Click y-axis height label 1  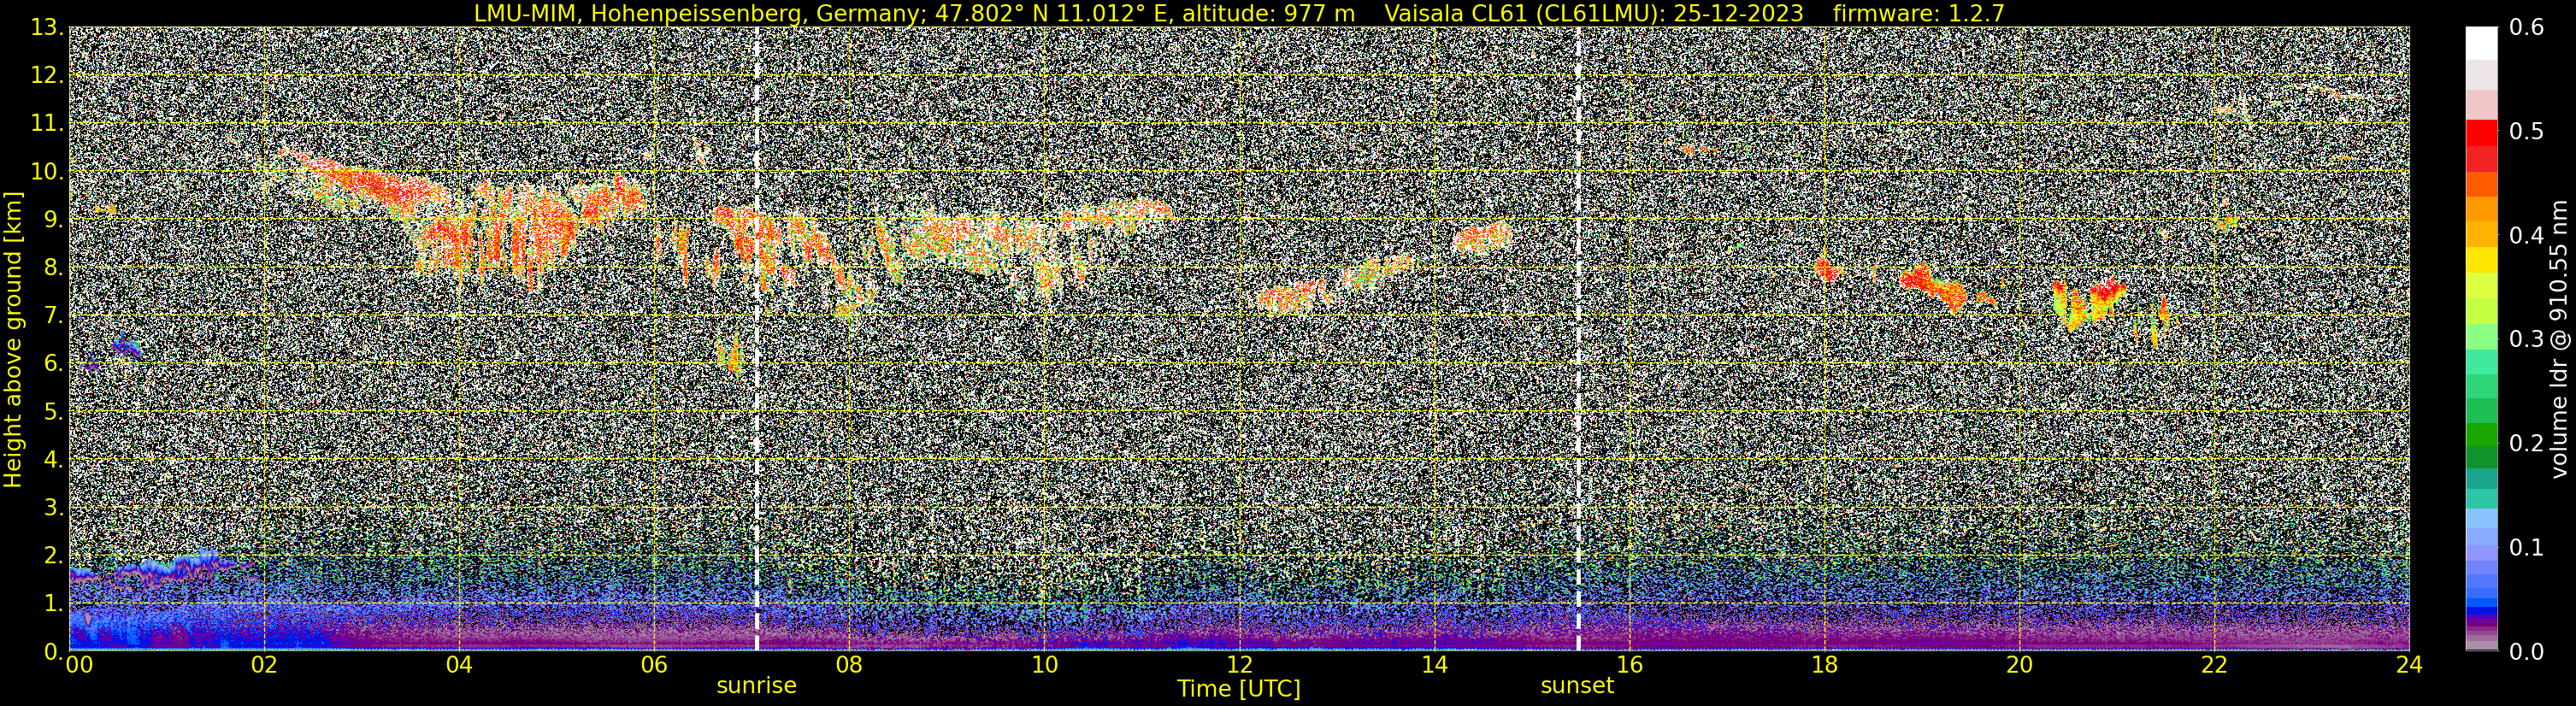pos(52,604)
